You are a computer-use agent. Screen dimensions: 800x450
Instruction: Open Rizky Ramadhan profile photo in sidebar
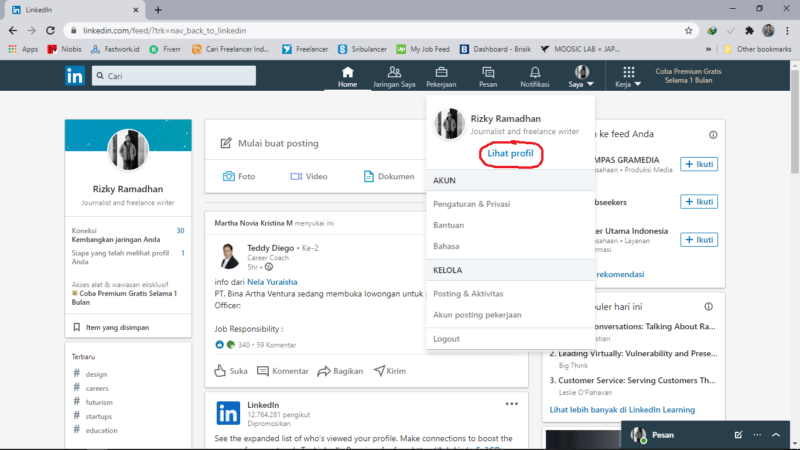click(x=128, y=149)
